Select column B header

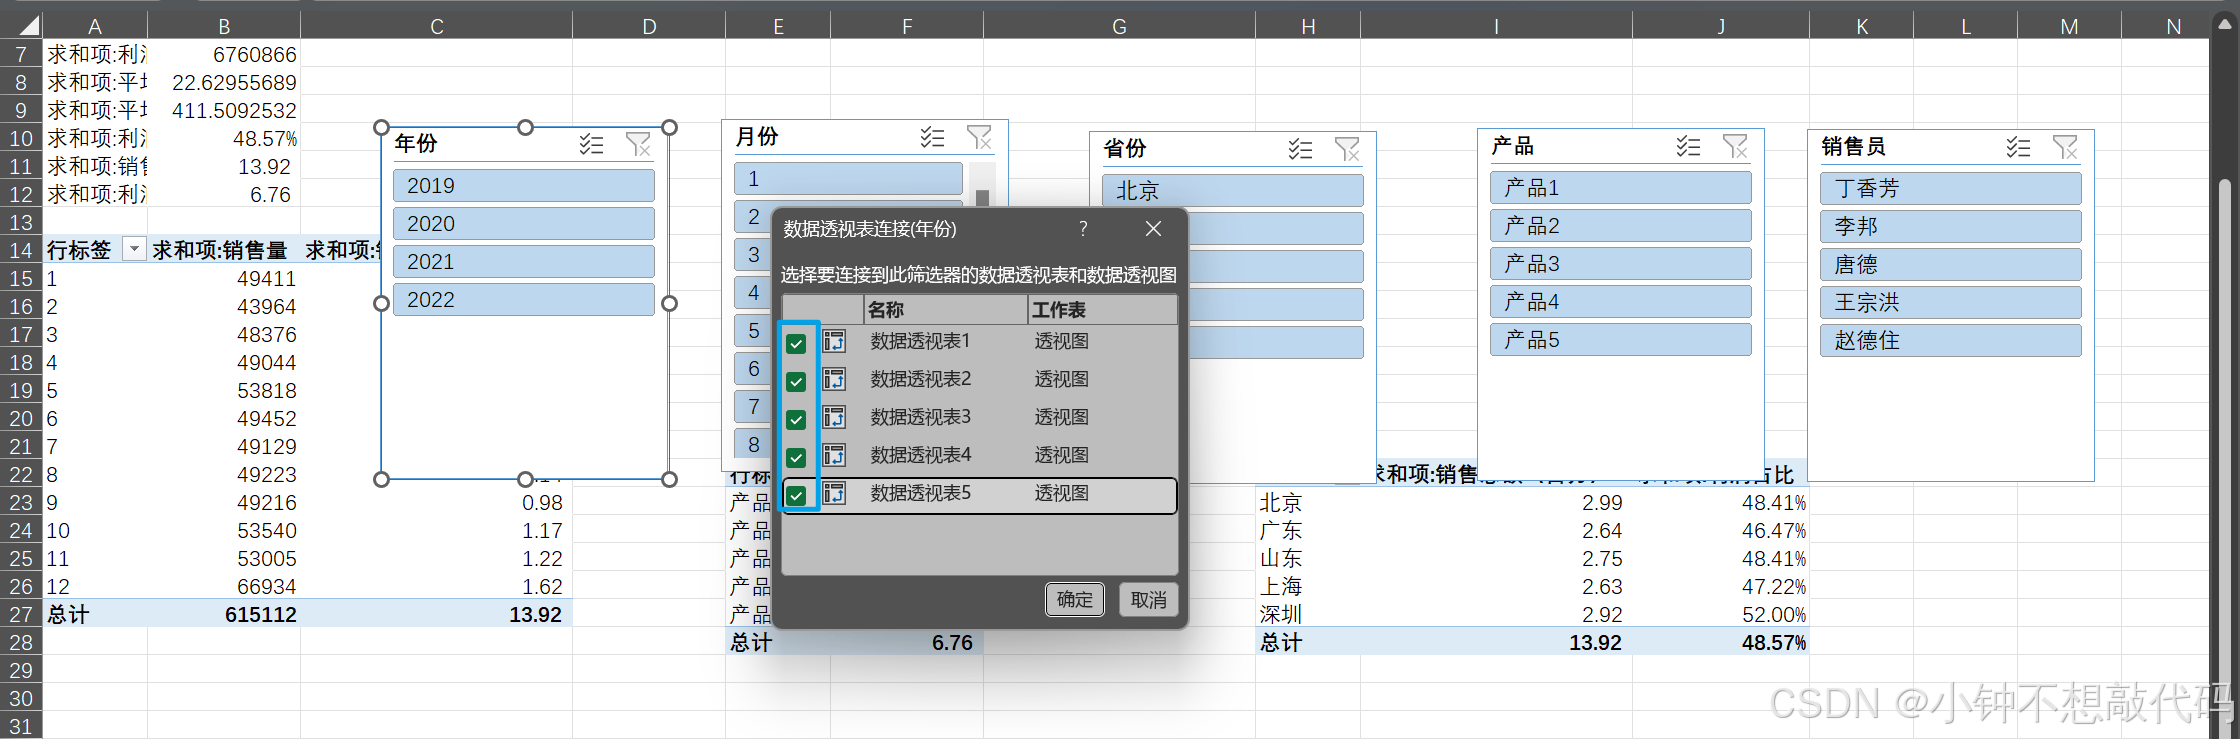(x=224, y=26)
